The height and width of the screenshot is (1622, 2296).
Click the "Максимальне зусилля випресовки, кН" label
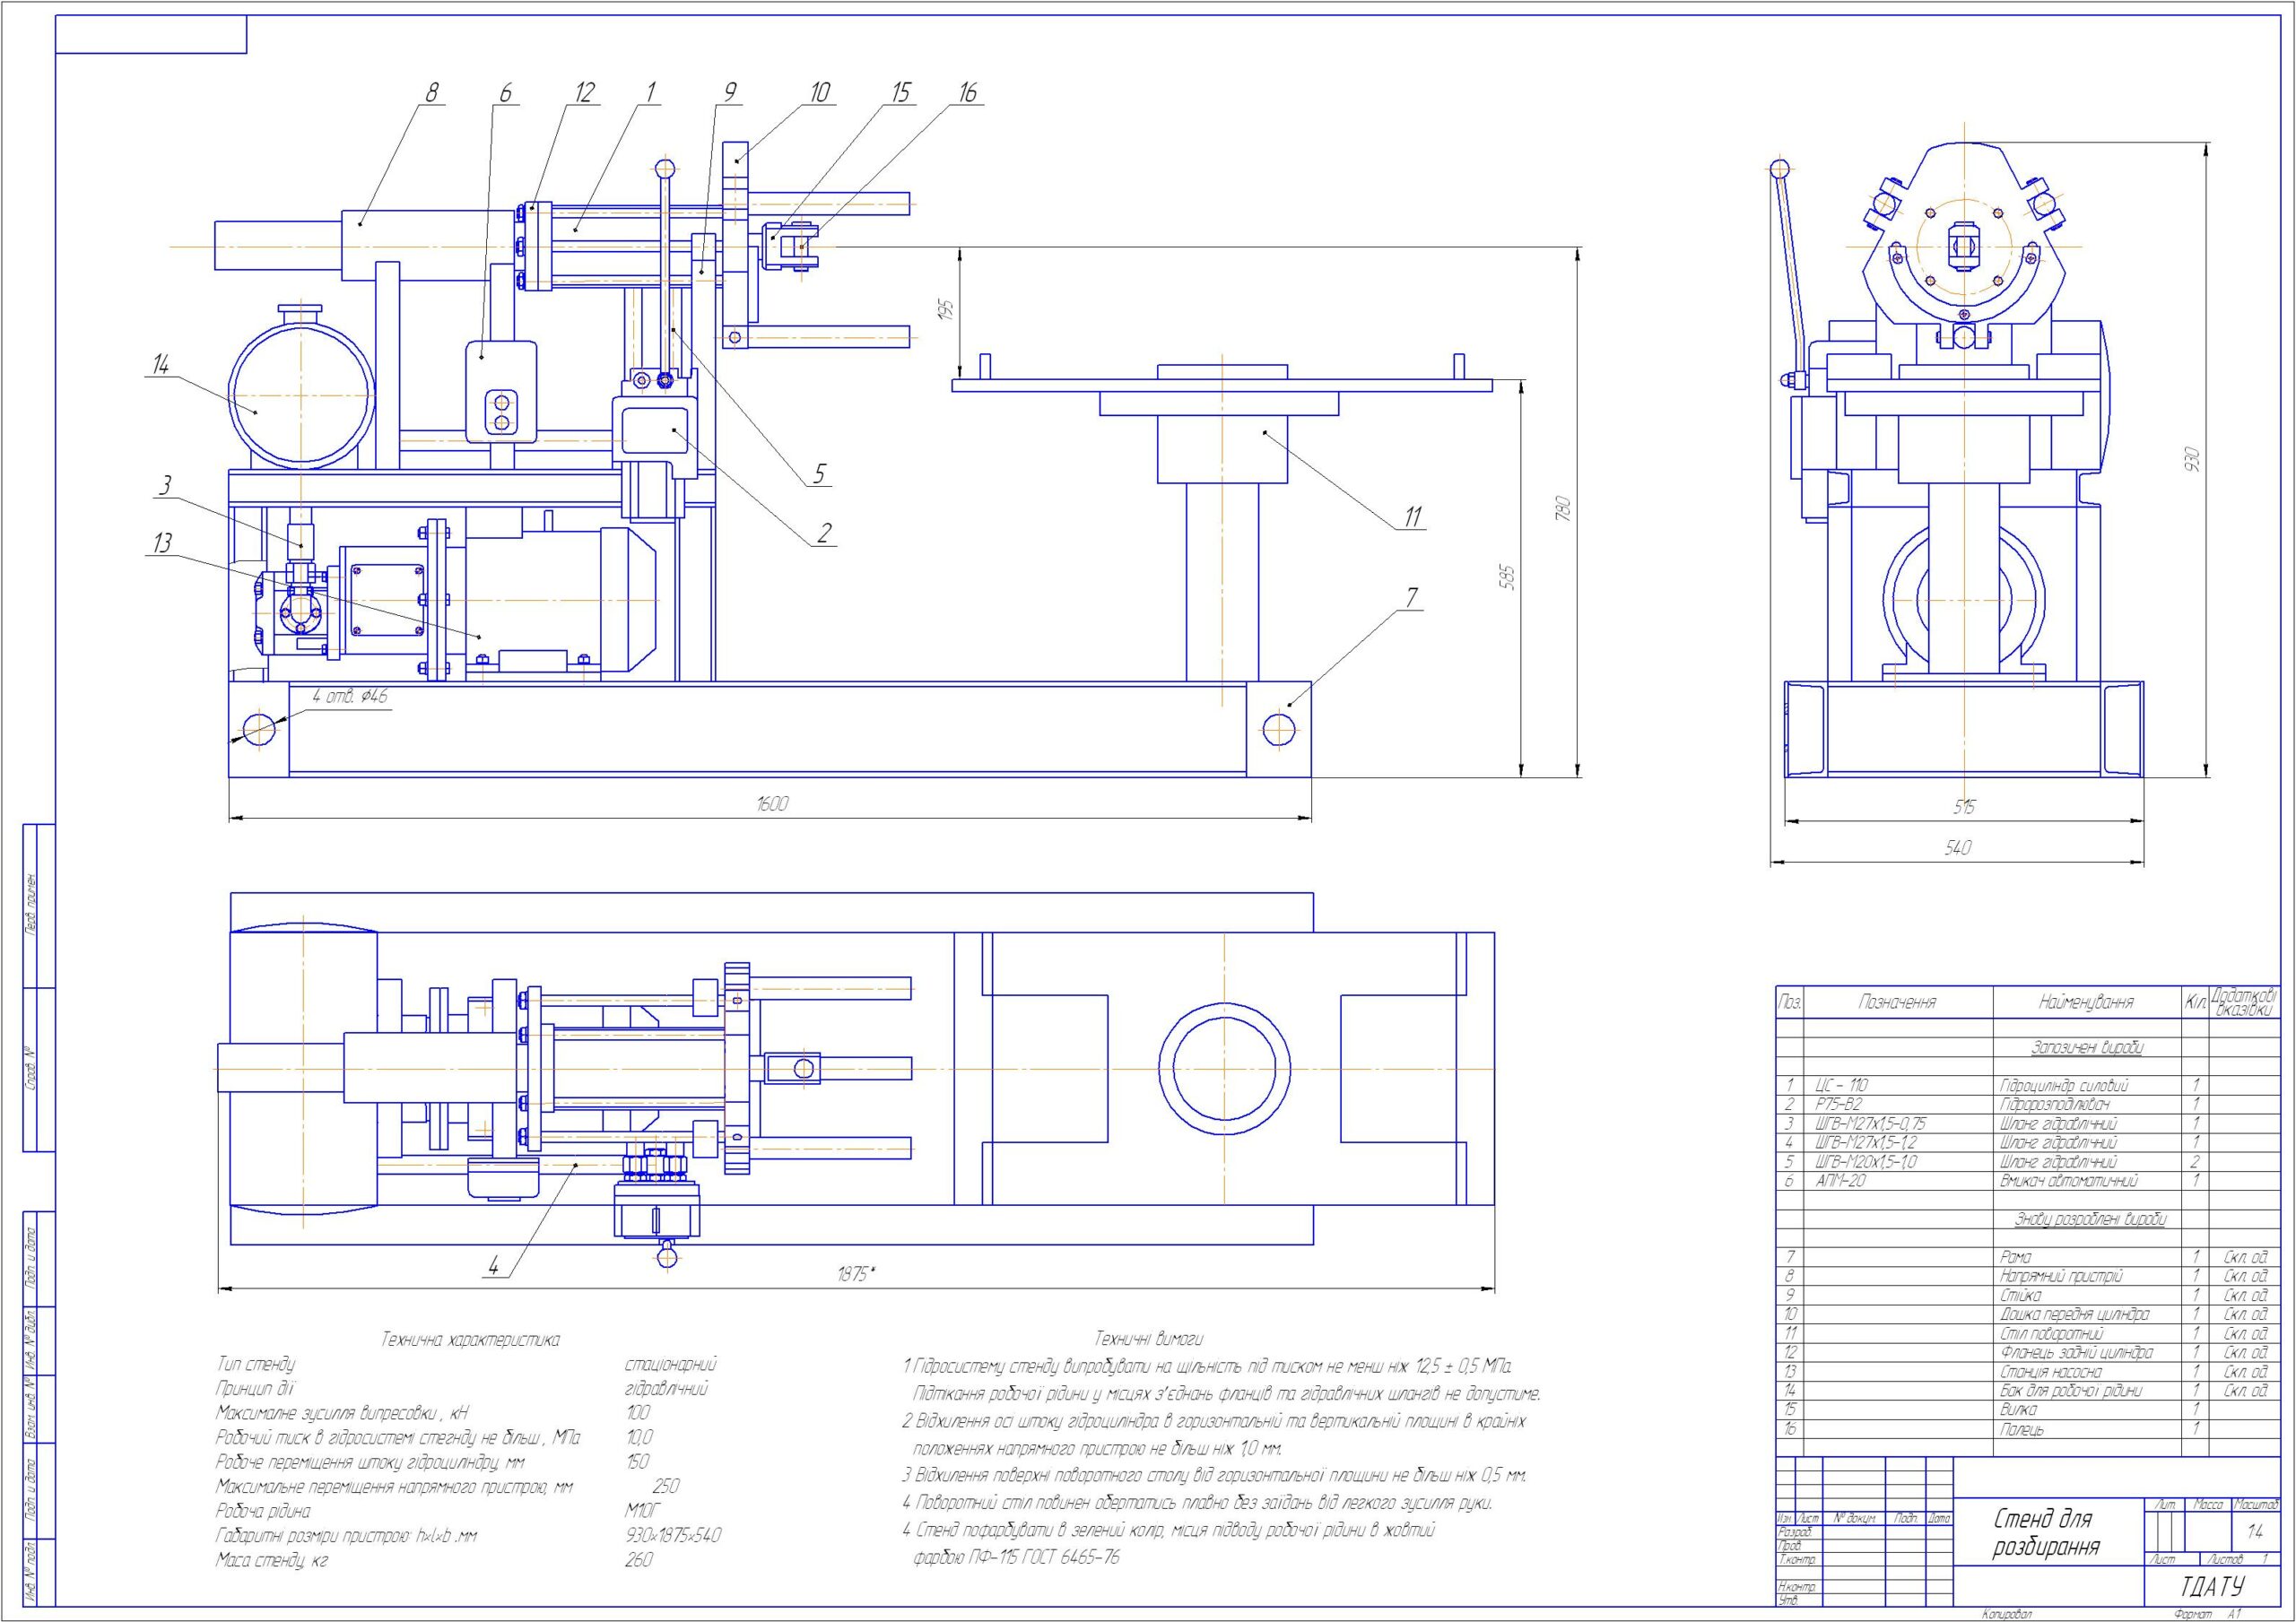click(x=342, y=1413)
